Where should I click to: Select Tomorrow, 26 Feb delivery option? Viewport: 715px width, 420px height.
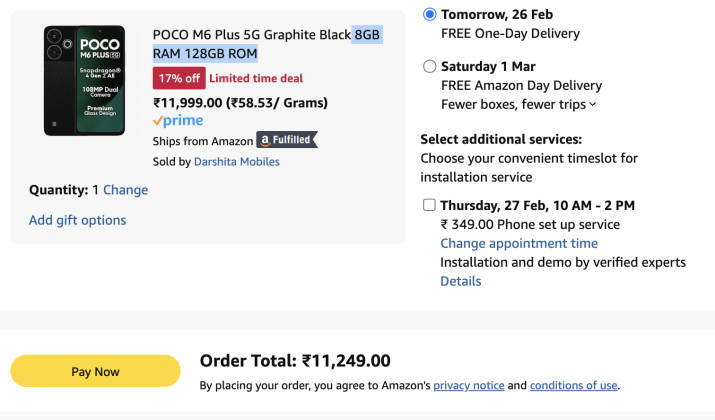pyautogui.click(x=430, y=14)
